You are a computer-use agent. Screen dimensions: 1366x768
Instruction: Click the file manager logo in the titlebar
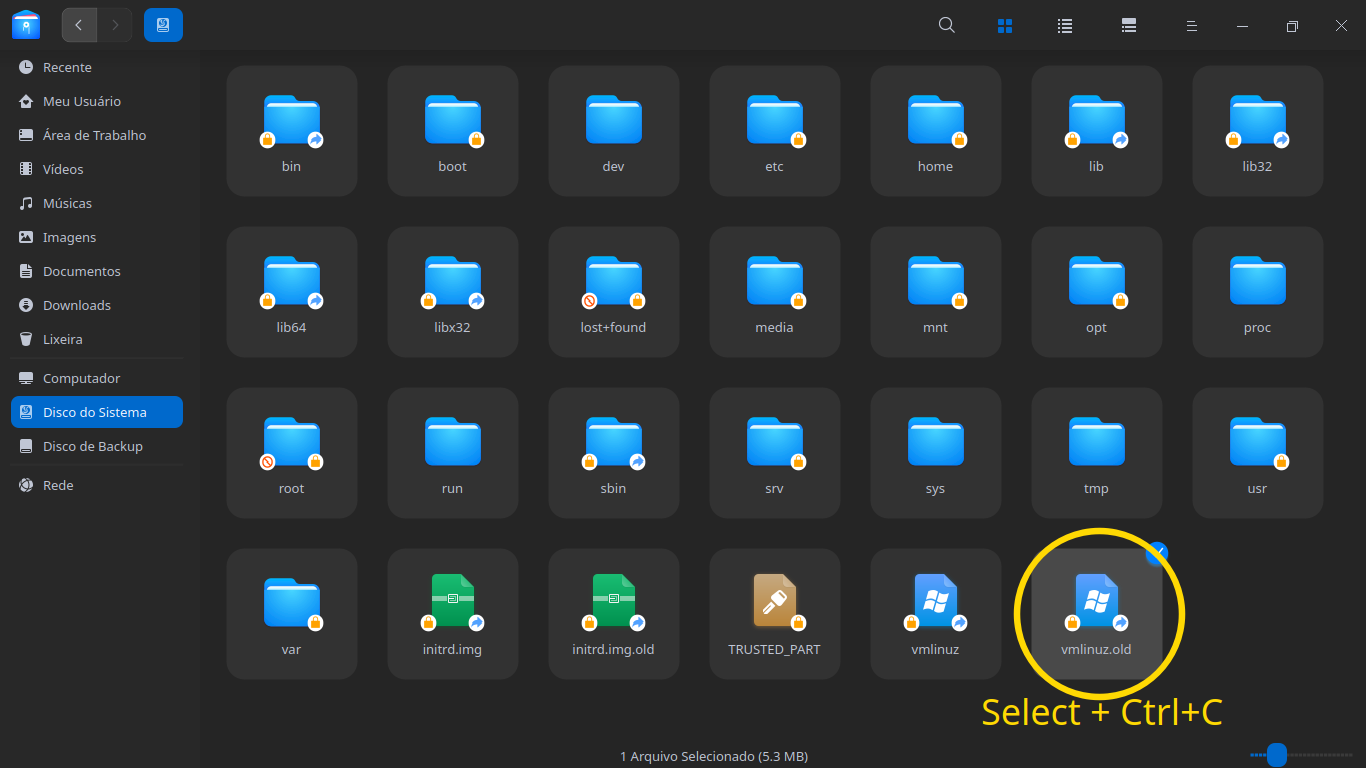point(25,25)
